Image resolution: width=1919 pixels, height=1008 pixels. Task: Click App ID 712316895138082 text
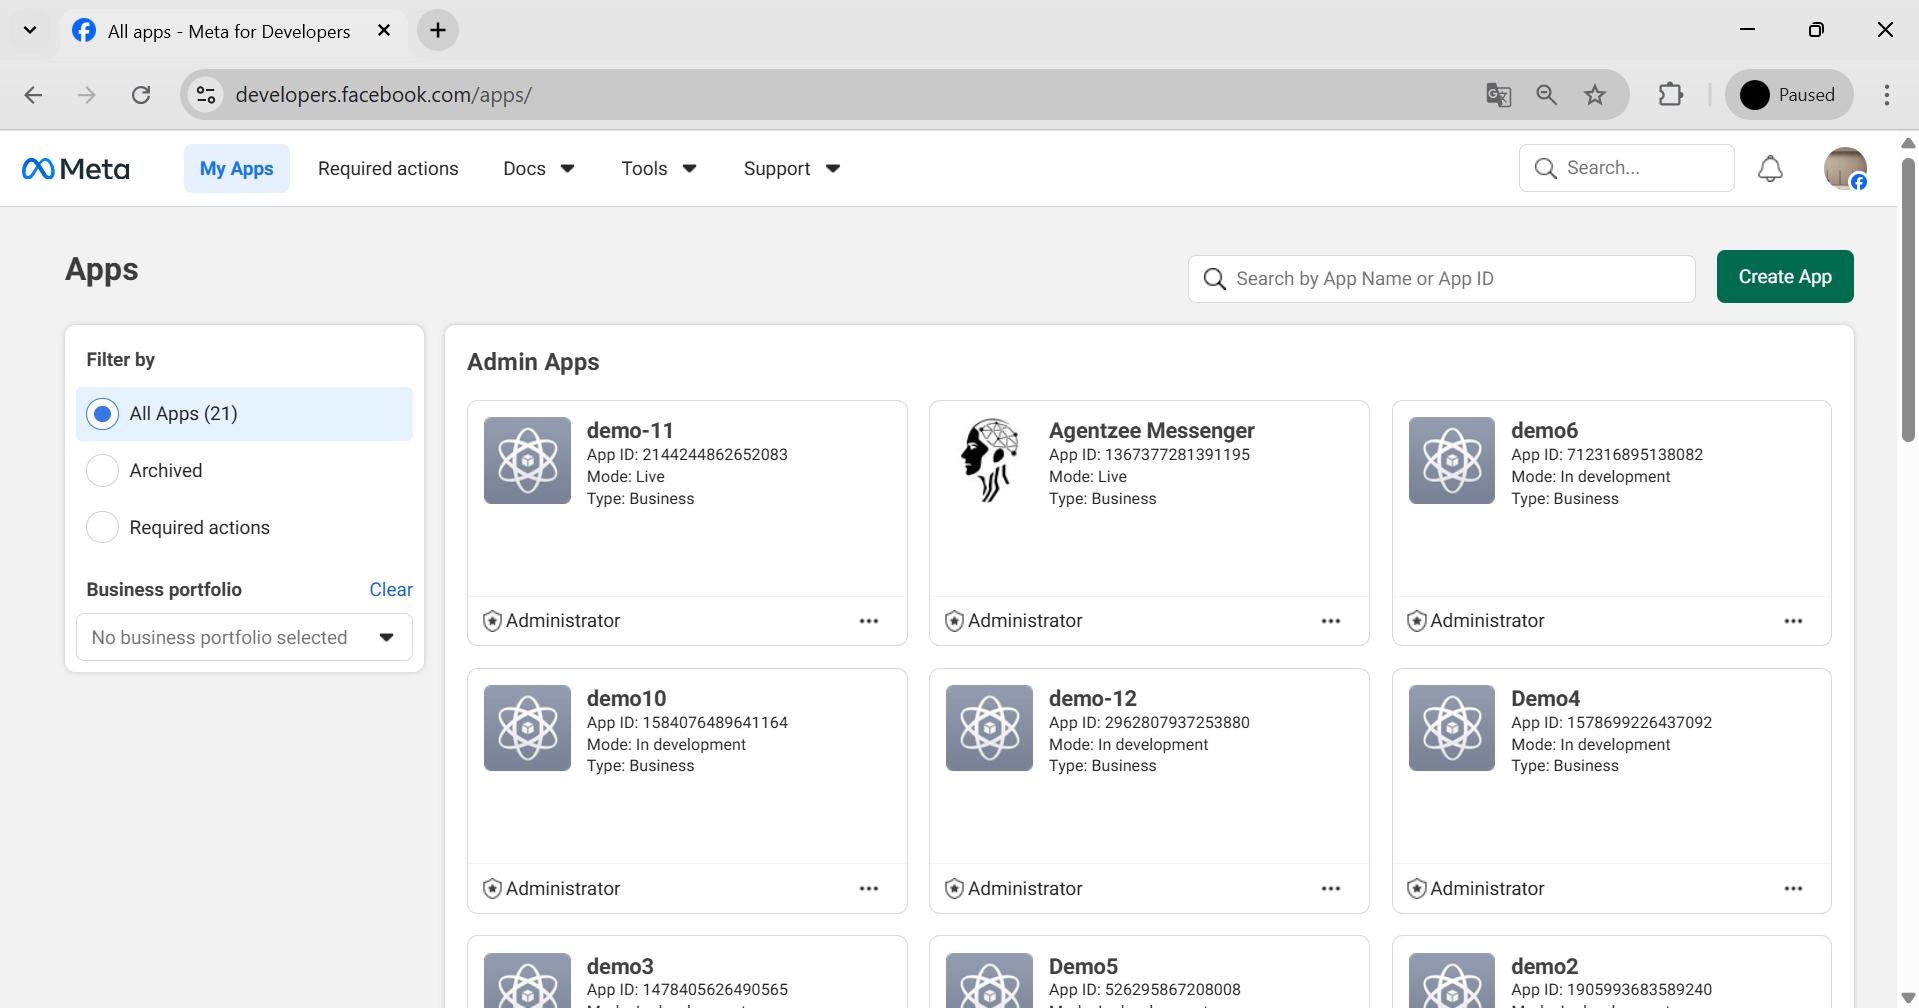(x=1607, y=455)
